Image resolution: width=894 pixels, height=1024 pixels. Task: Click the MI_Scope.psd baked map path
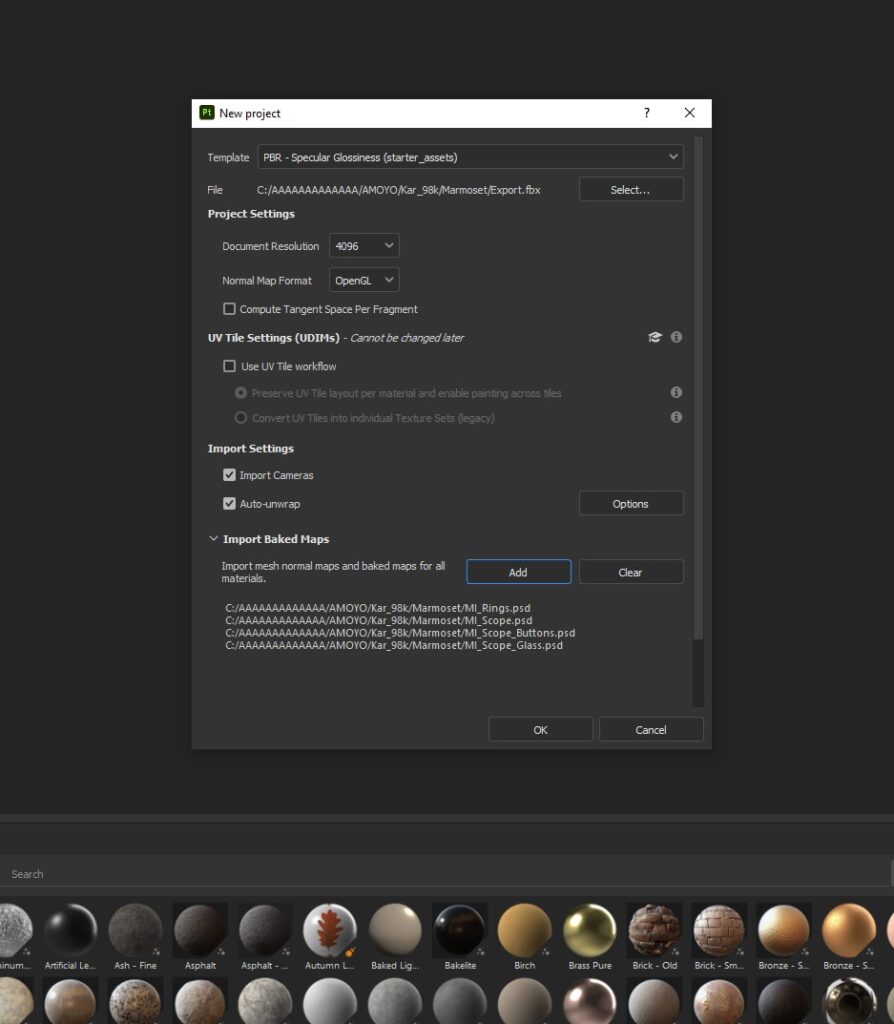(x=379, y=620)
